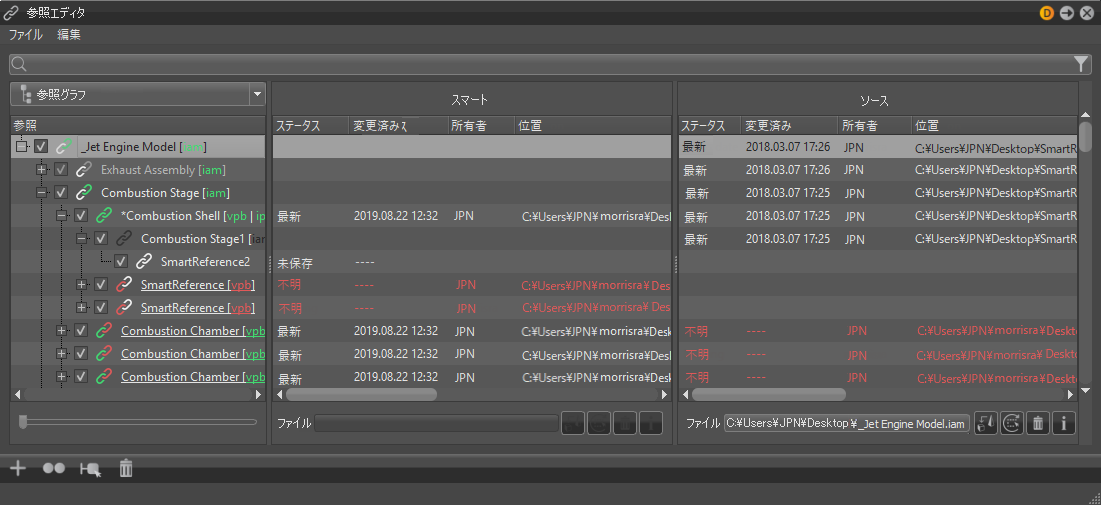Select the *Combustion Shell row label
Screen dimensions: 1101x505
point(193,216)
